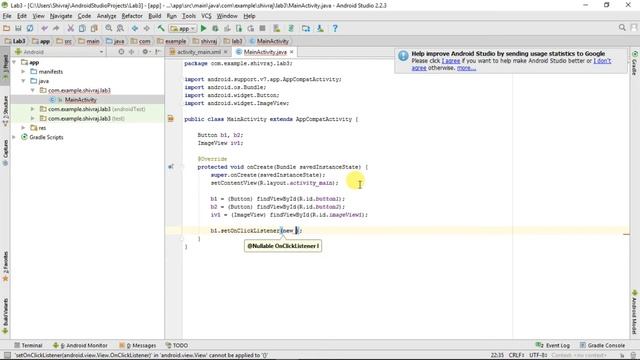The width and height of the screenshot is (640, 360).
Task: Toggle the Build Variants side panel
Action: pyautogui.click(x=5, y=317)
